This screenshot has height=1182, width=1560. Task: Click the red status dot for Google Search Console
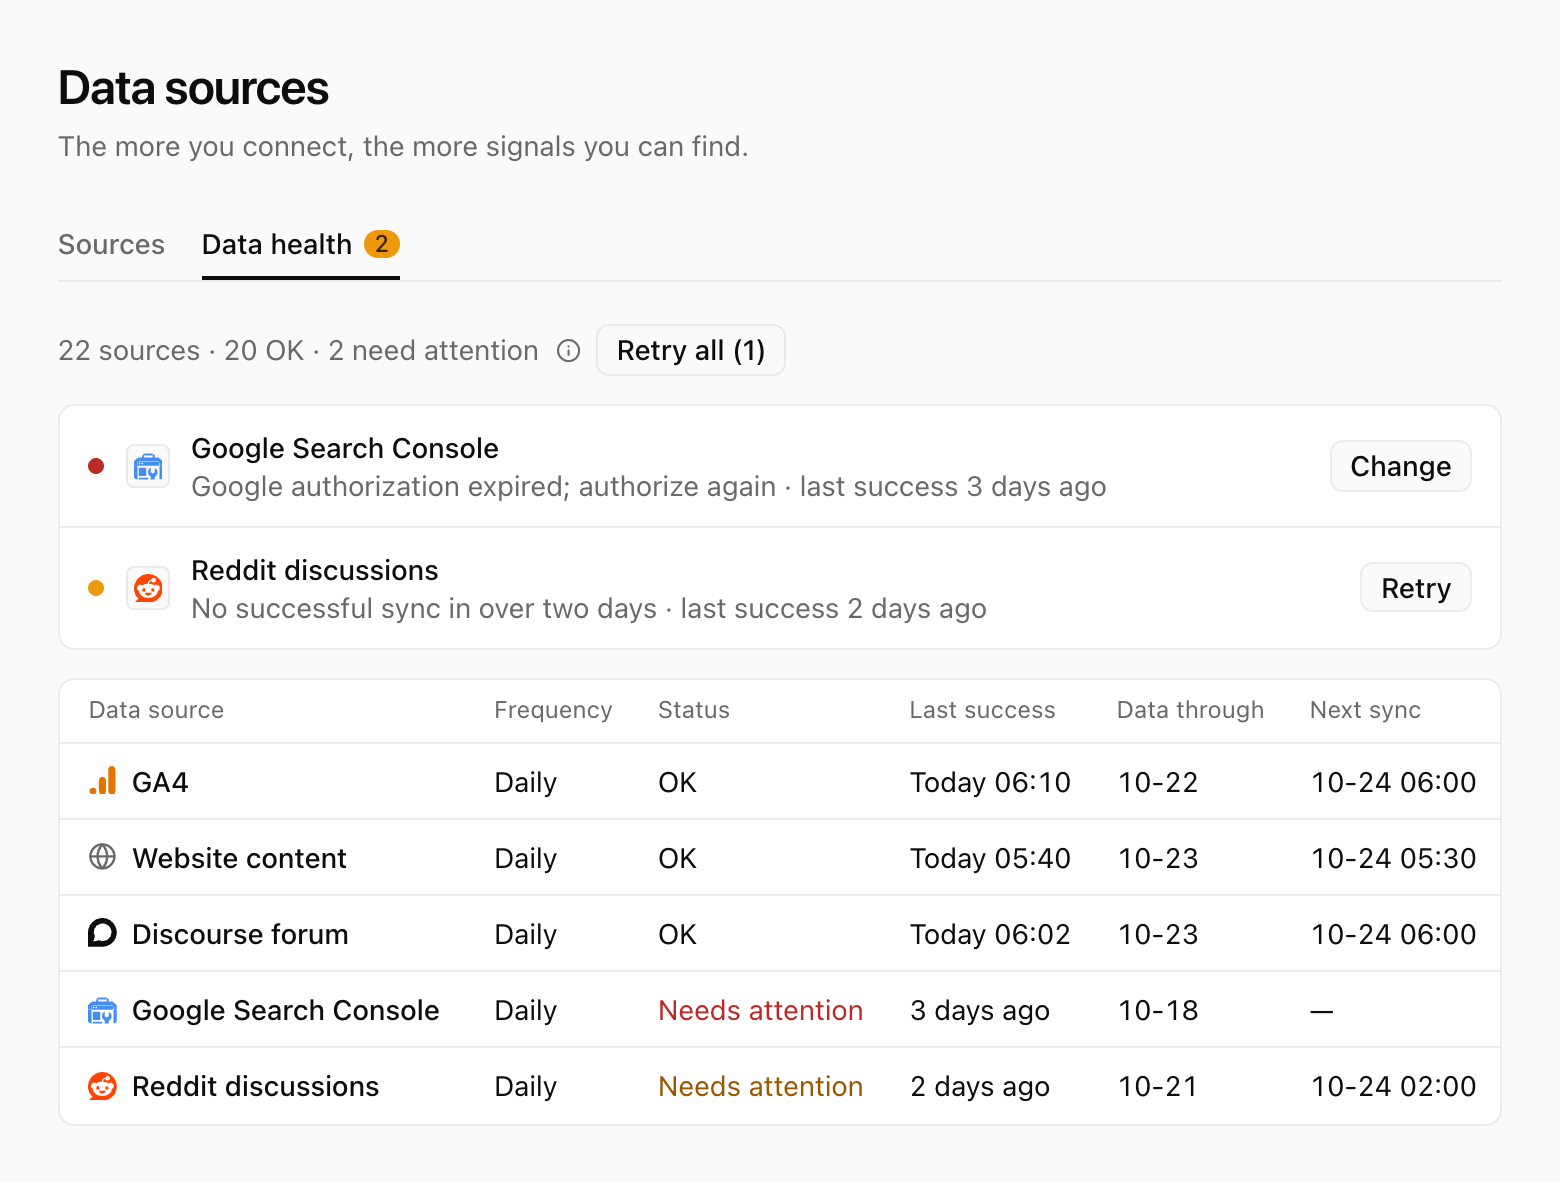(96, 466)
